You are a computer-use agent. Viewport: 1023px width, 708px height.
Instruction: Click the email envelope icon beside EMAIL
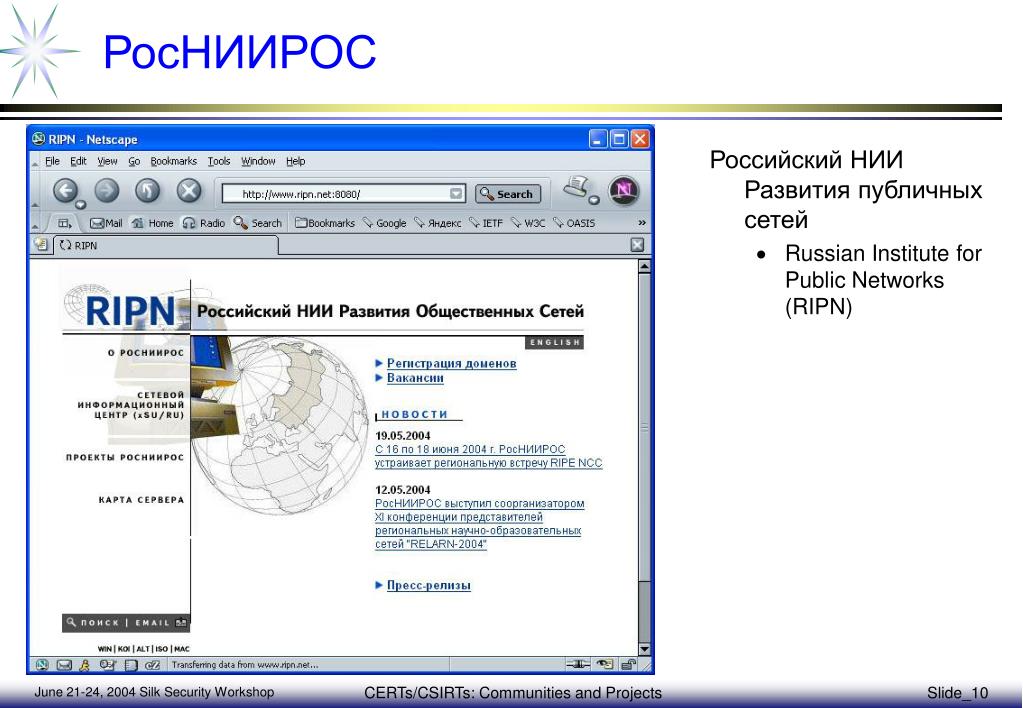pos(181,623)
